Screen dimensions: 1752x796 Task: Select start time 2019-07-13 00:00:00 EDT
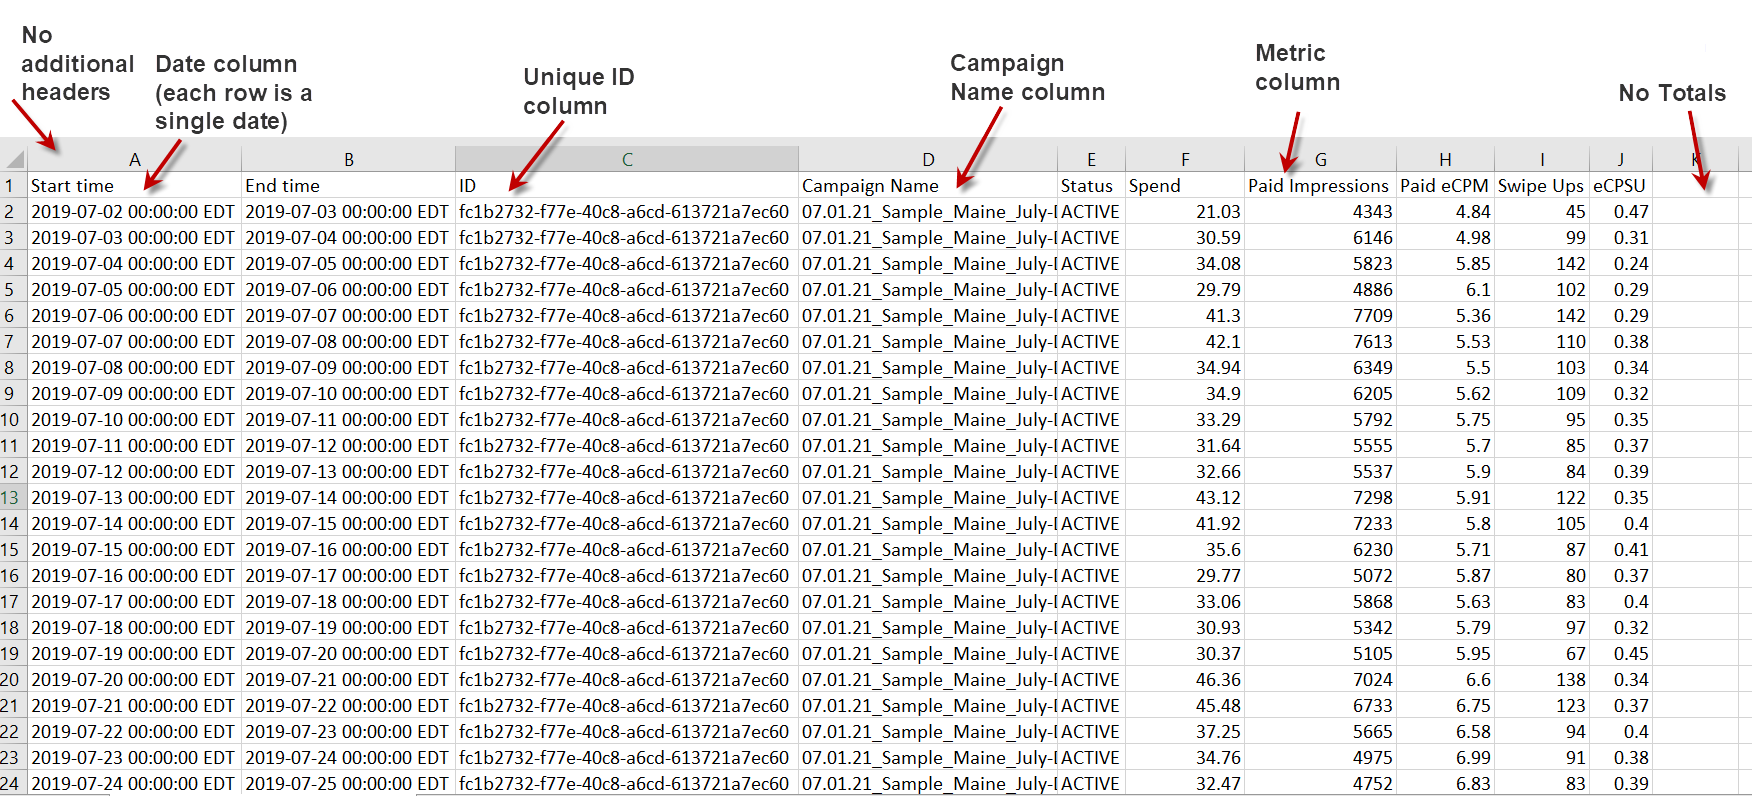(134, 497)
